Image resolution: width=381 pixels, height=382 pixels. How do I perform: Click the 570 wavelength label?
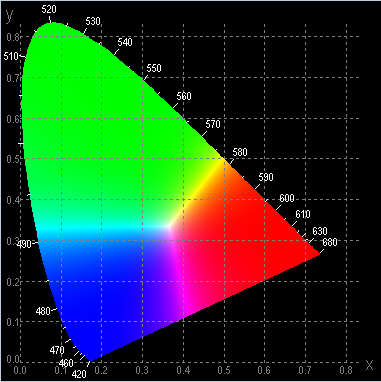213,124
